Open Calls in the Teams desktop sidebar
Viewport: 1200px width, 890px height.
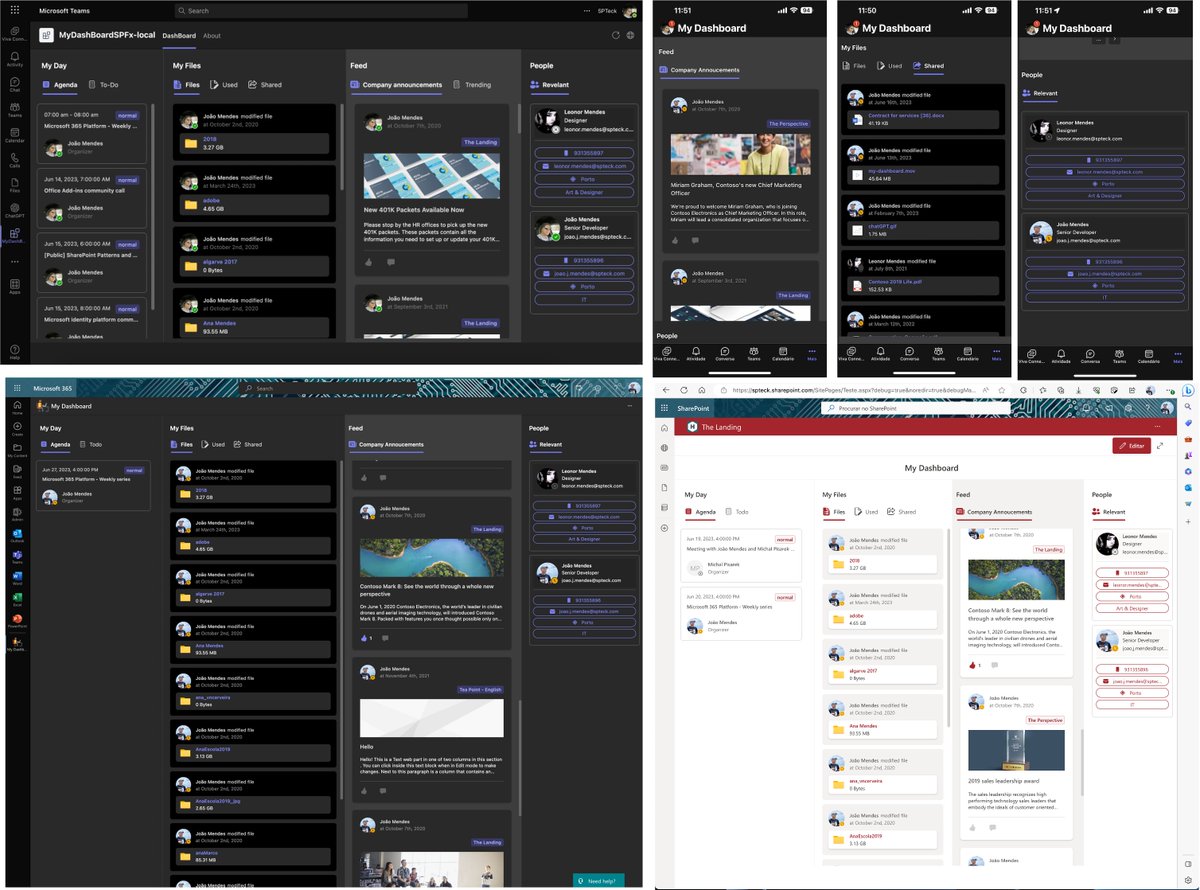coord(14,161)
